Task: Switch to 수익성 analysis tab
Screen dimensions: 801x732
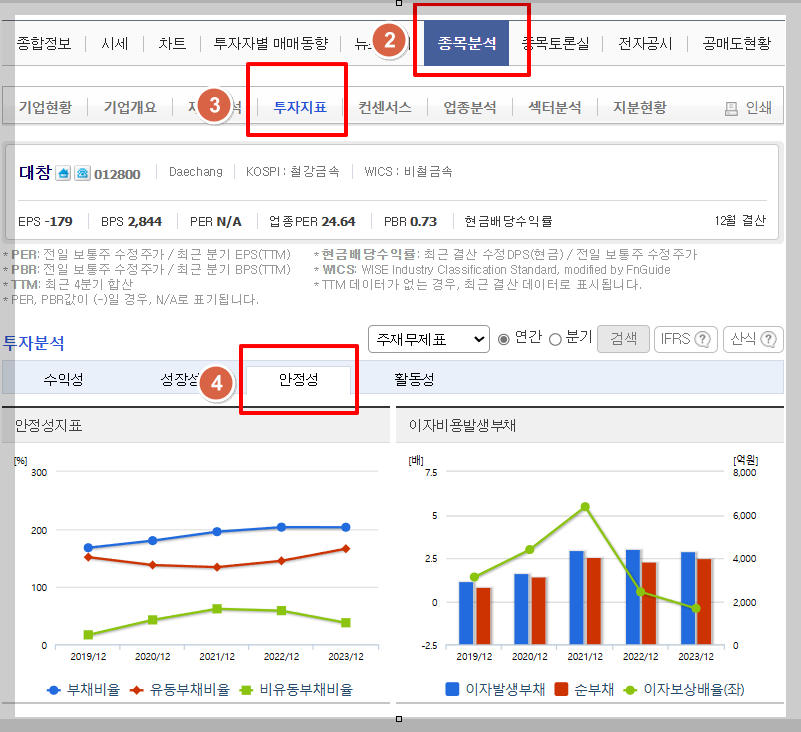Action: [x=63, y=379]
